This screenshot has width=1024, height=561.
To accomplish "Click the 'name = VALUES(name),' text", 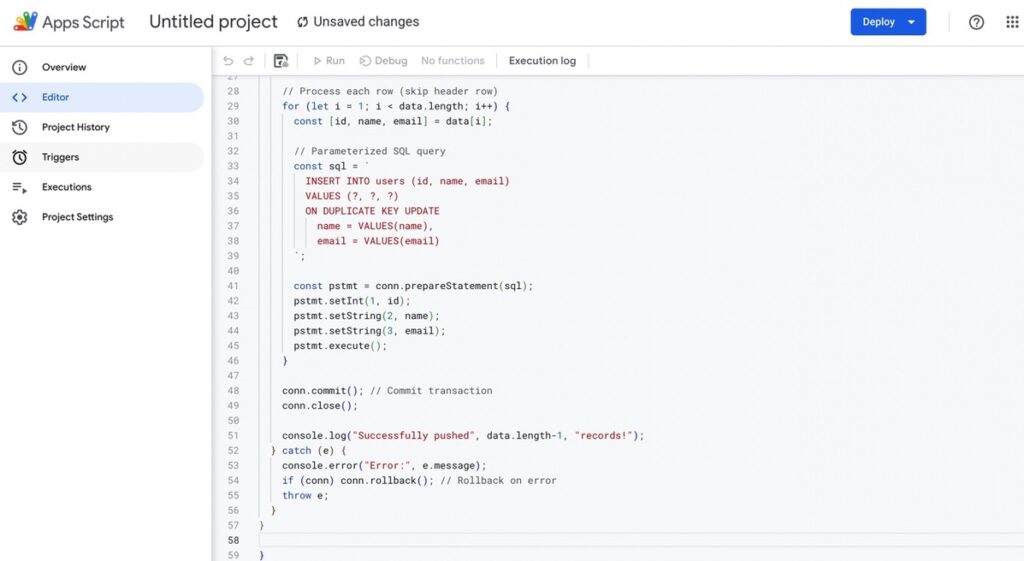I will coord(375,226).
